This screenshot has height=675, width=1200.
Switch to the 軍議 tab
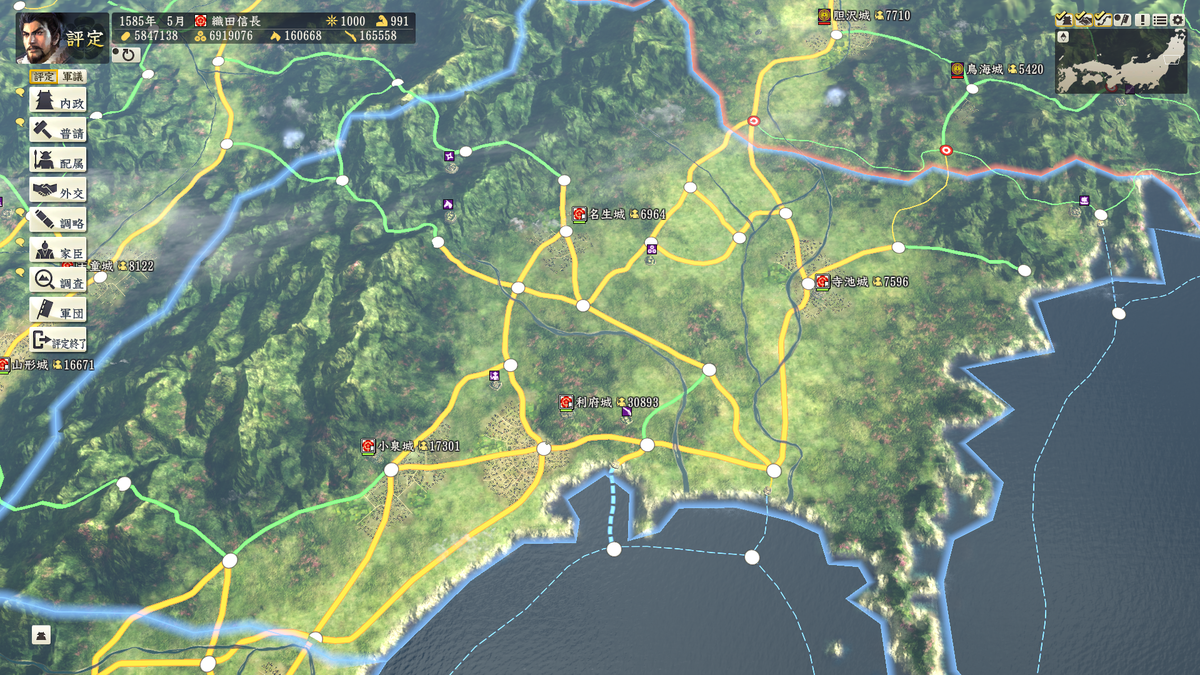tap(72, 76)
